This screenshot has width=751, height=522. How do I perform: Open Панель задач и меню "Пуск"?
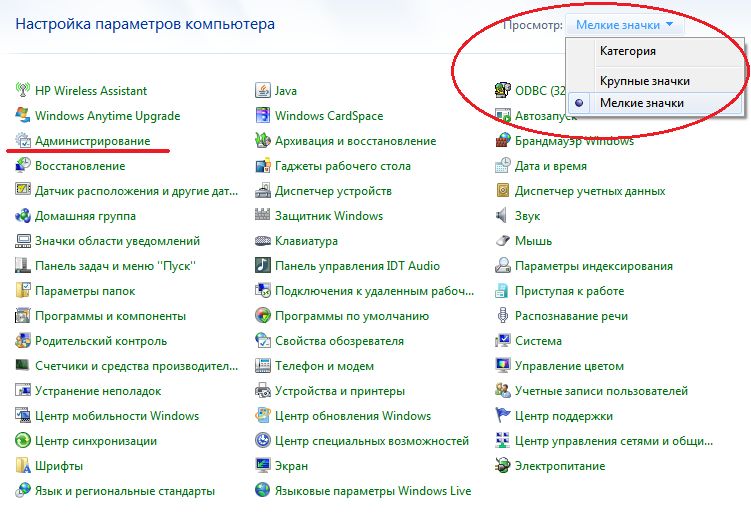coord(115,266)
